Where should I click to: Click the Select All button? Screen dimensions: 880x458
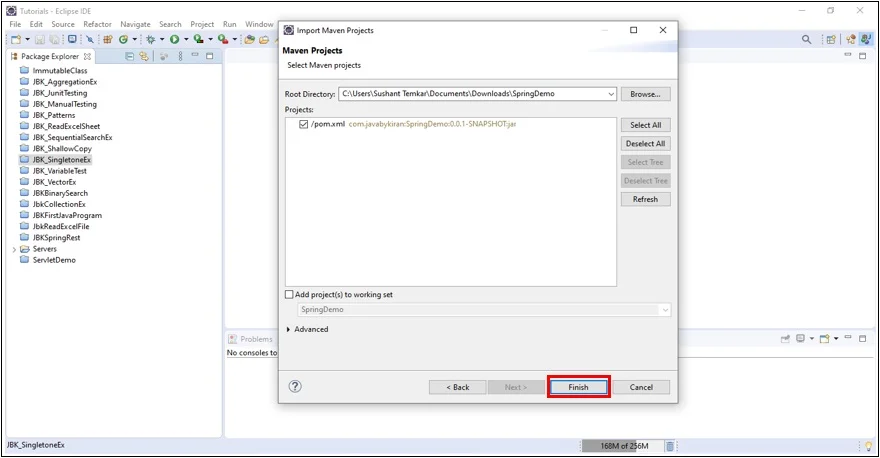[x=645, y=125]
